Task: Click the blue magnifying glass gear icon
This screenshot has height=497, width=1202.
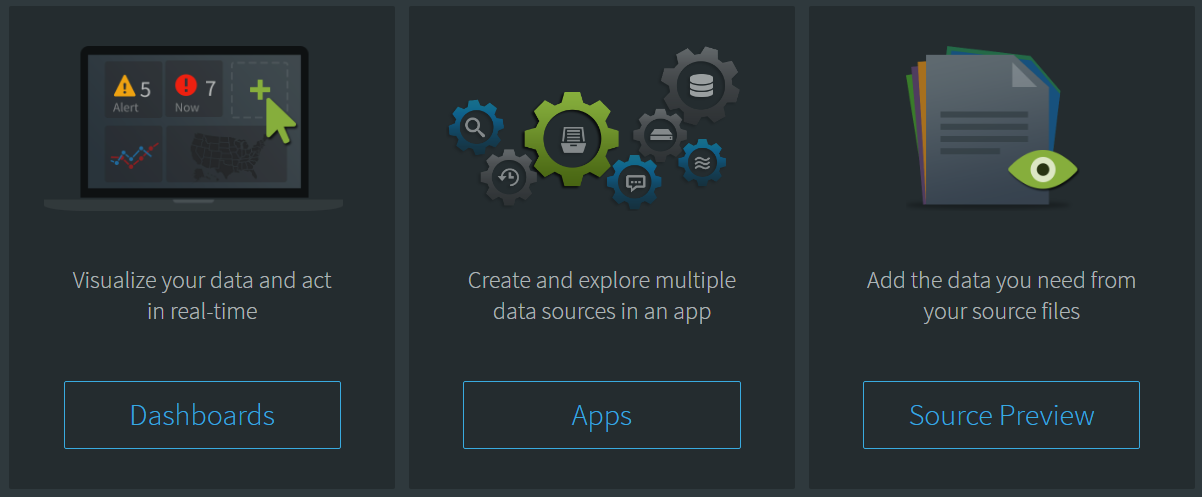Action: pyautogui.click(x=476, y=127)
